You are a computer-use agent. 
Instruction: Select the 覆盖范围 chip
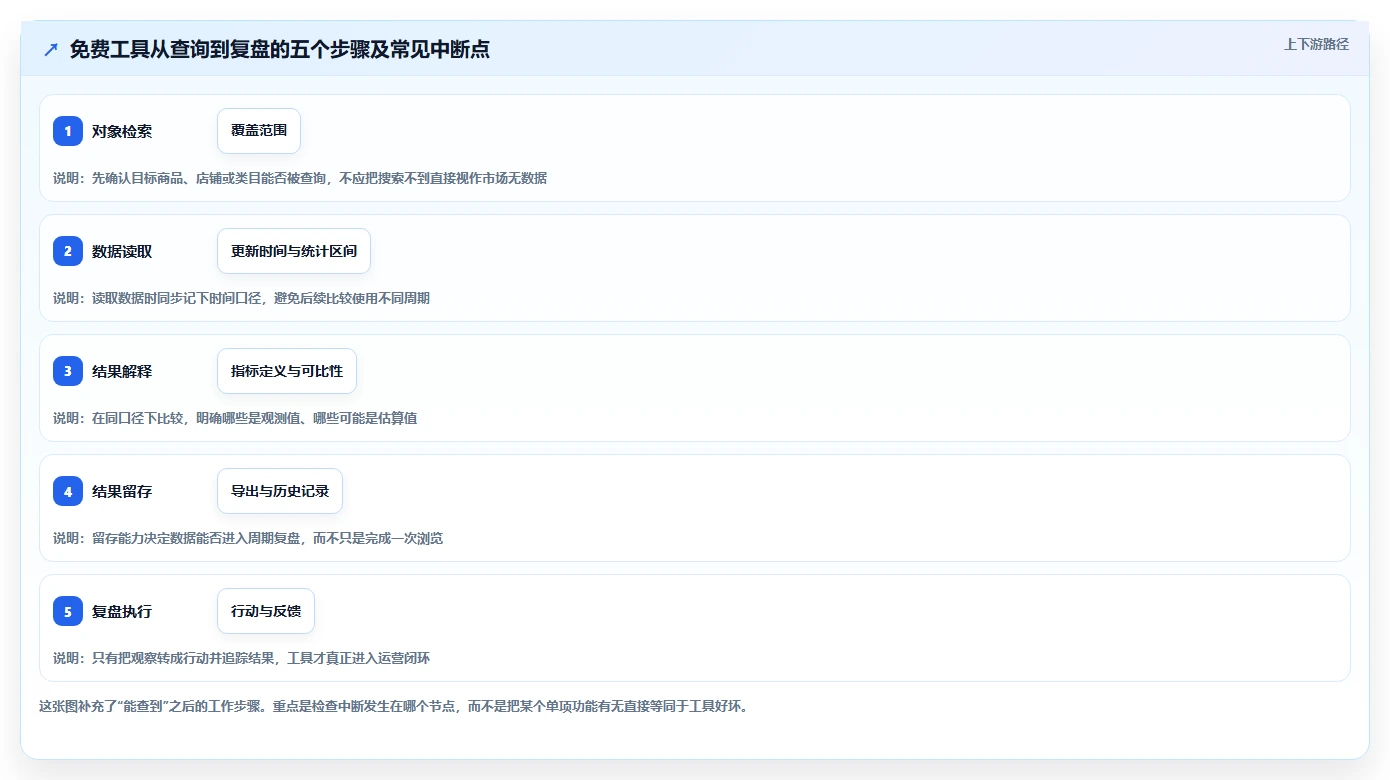pyautogui.click(x=259, y=131)
